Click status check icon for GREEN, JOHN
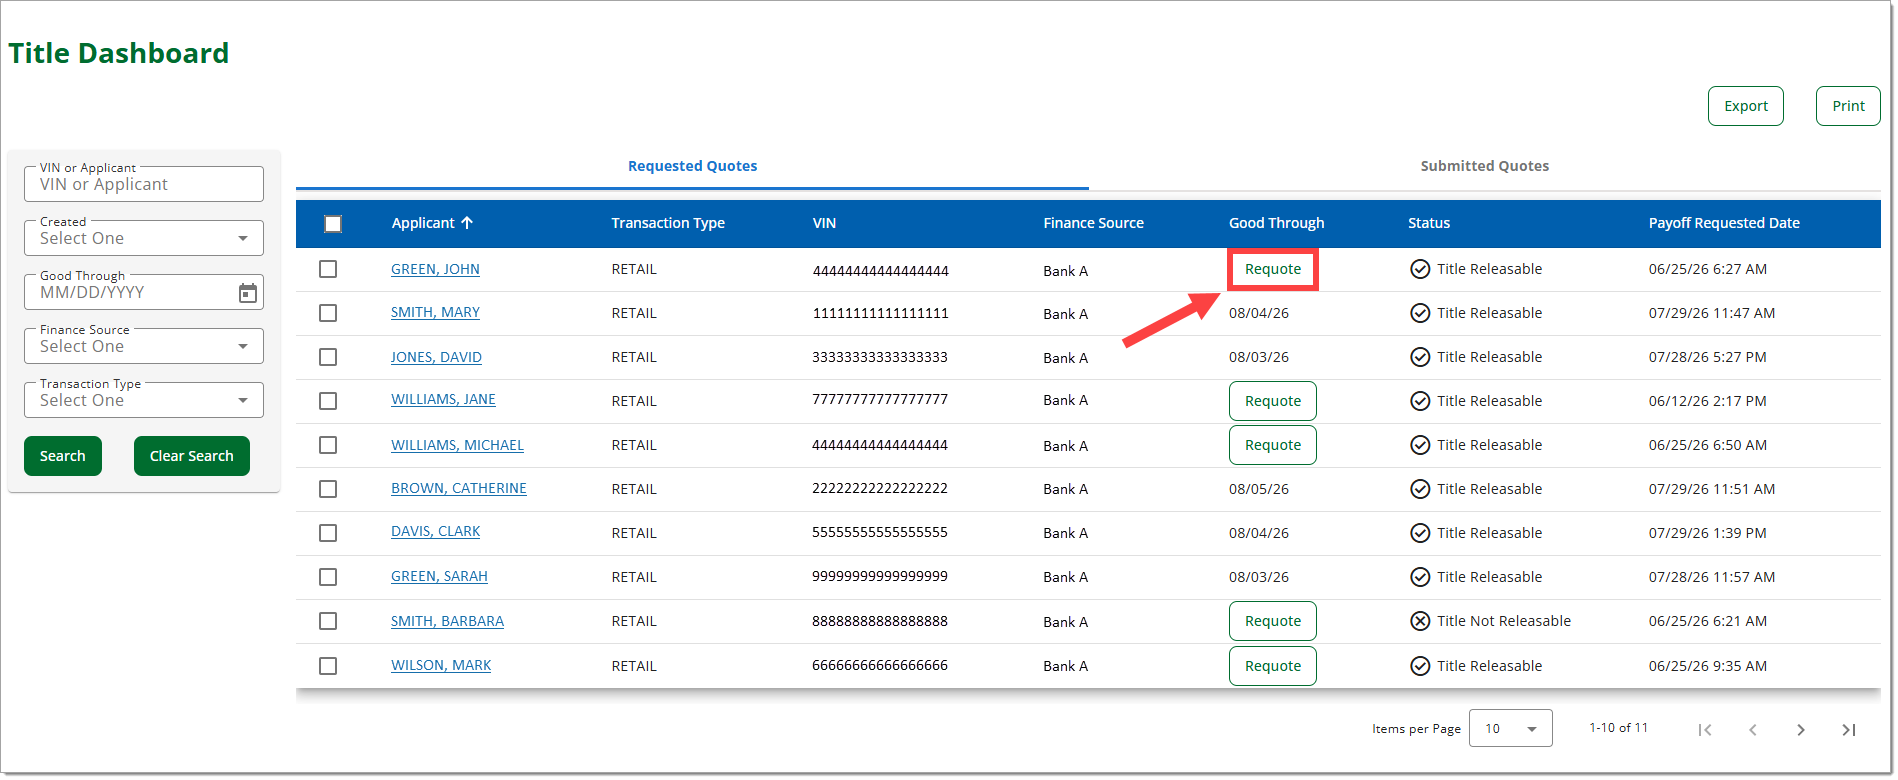The height and width of the screenshot is (780, 1898). tap(1420, 269)
